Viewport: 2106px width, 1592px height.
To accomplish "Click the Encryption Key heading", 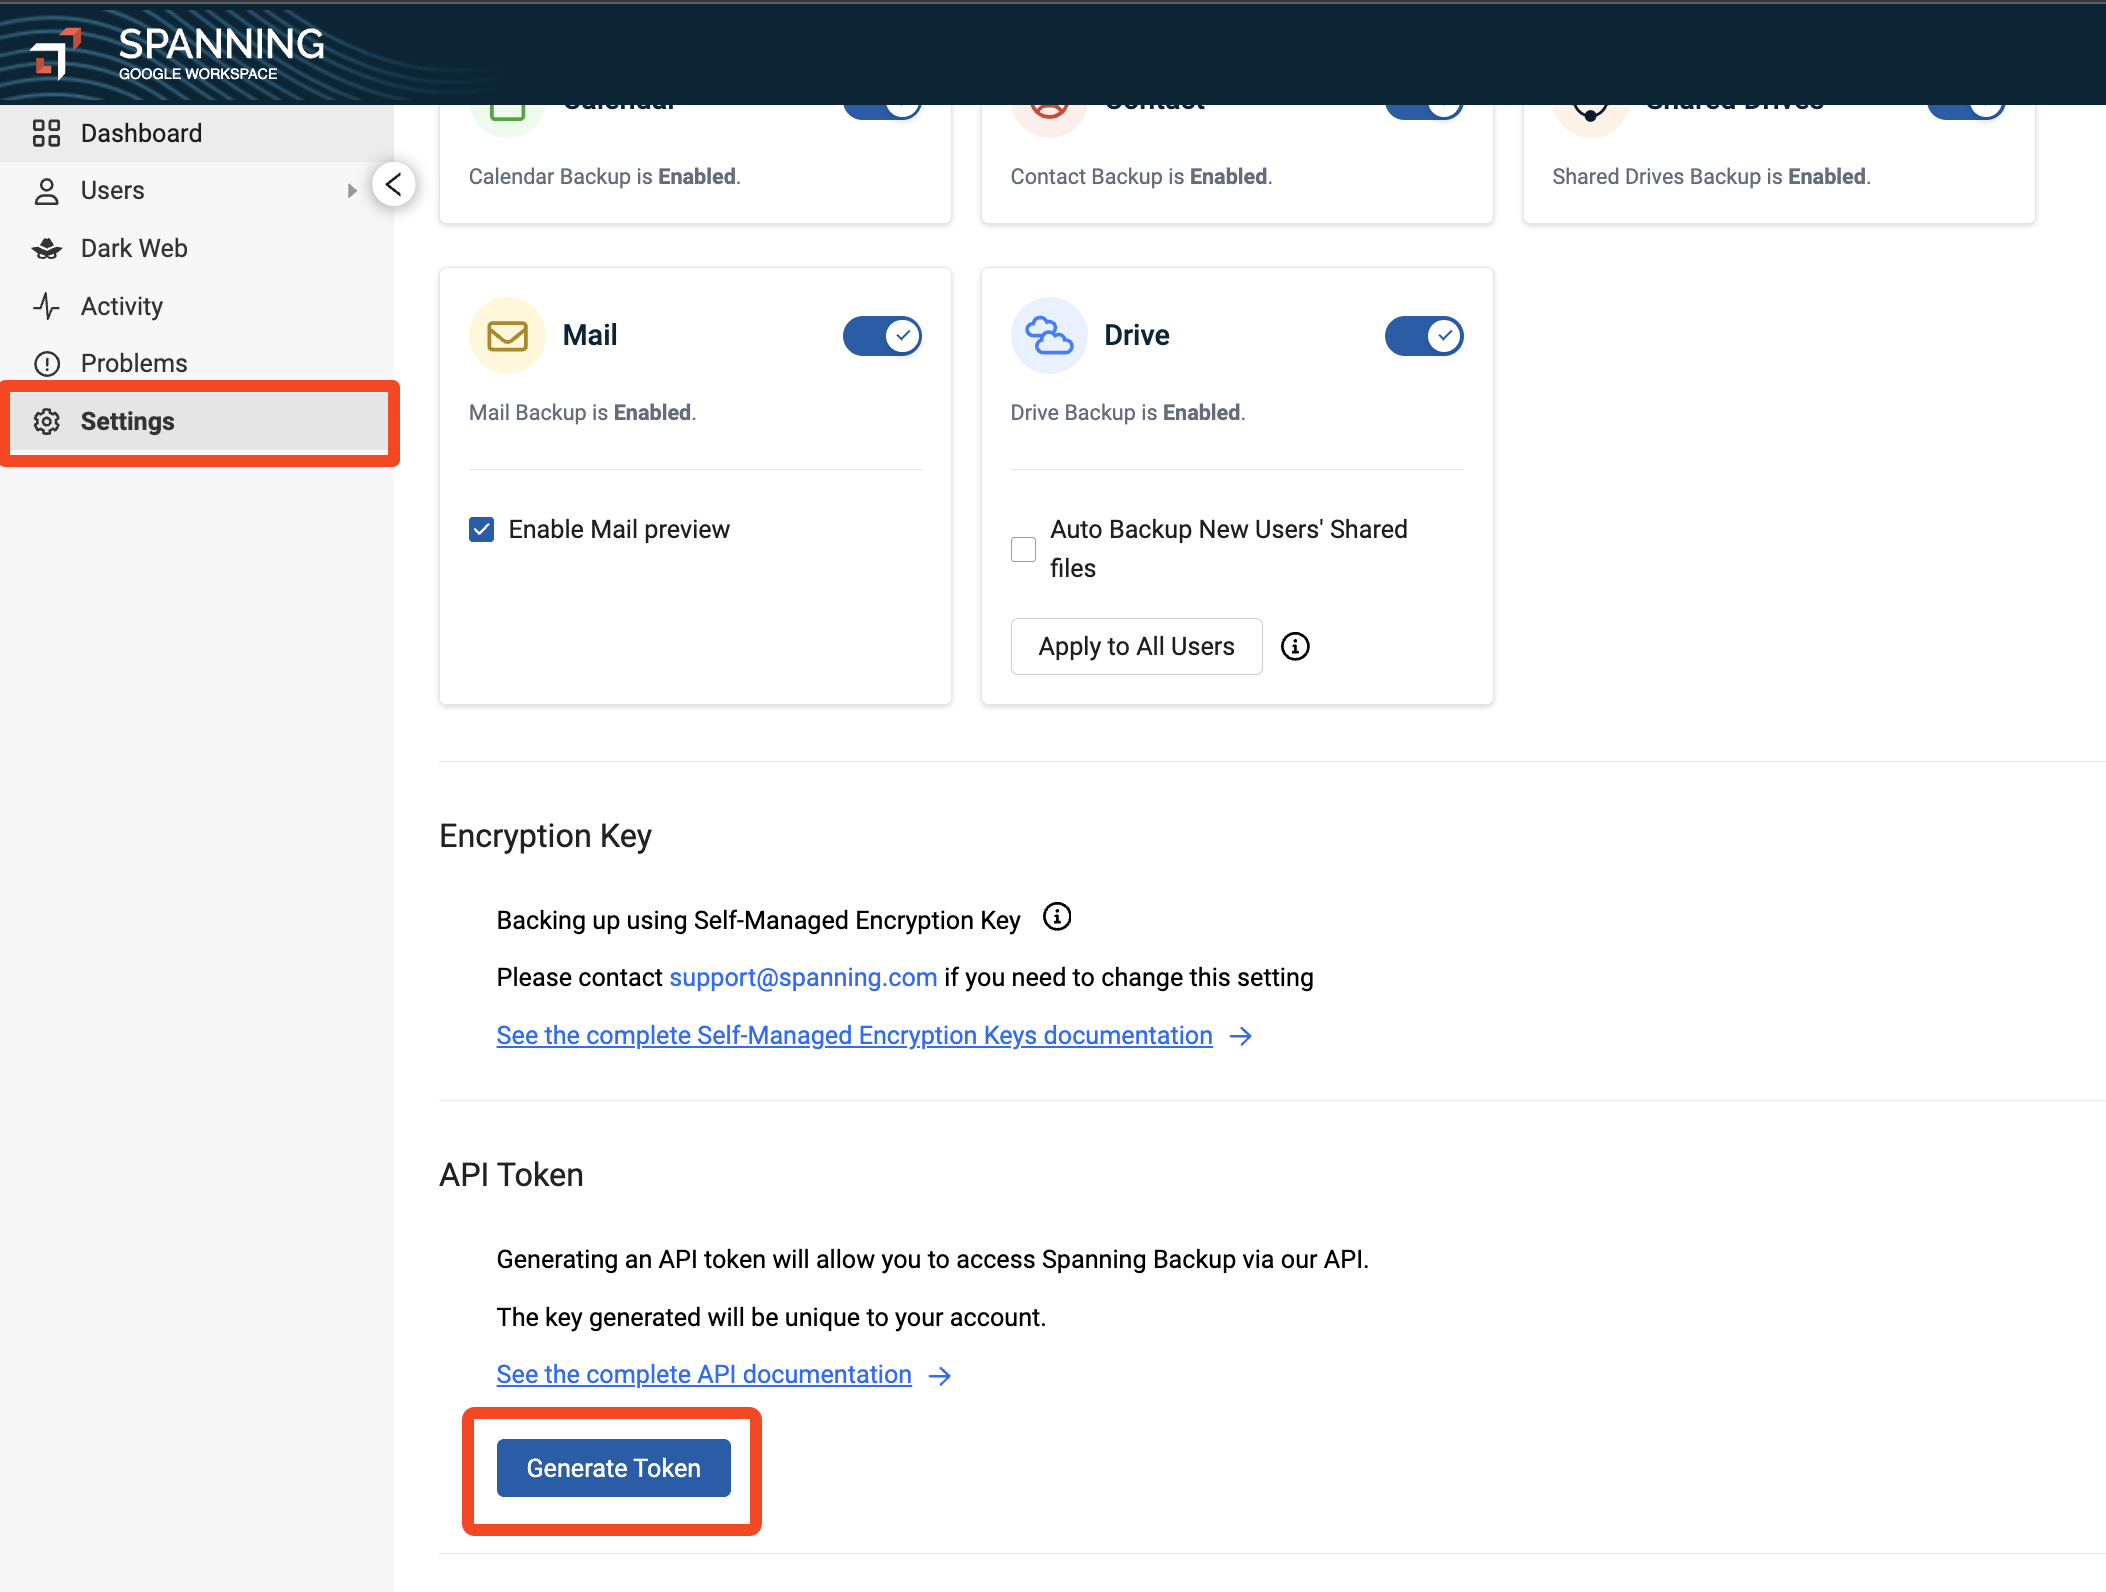I will 545,835.
